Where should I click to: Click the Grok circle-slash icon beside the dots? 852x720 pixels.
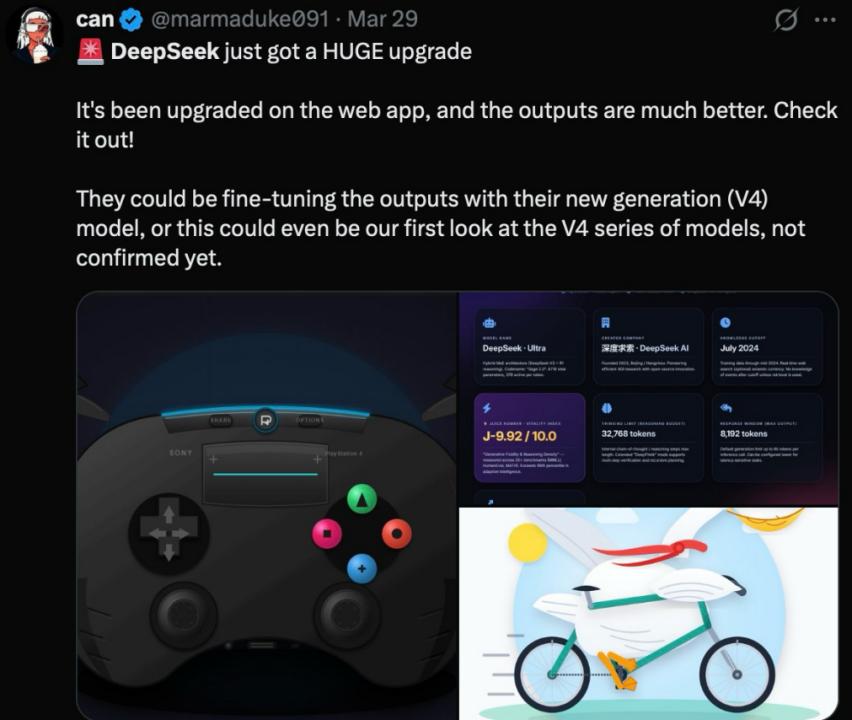pyautogui.click(x=786, y=21)
